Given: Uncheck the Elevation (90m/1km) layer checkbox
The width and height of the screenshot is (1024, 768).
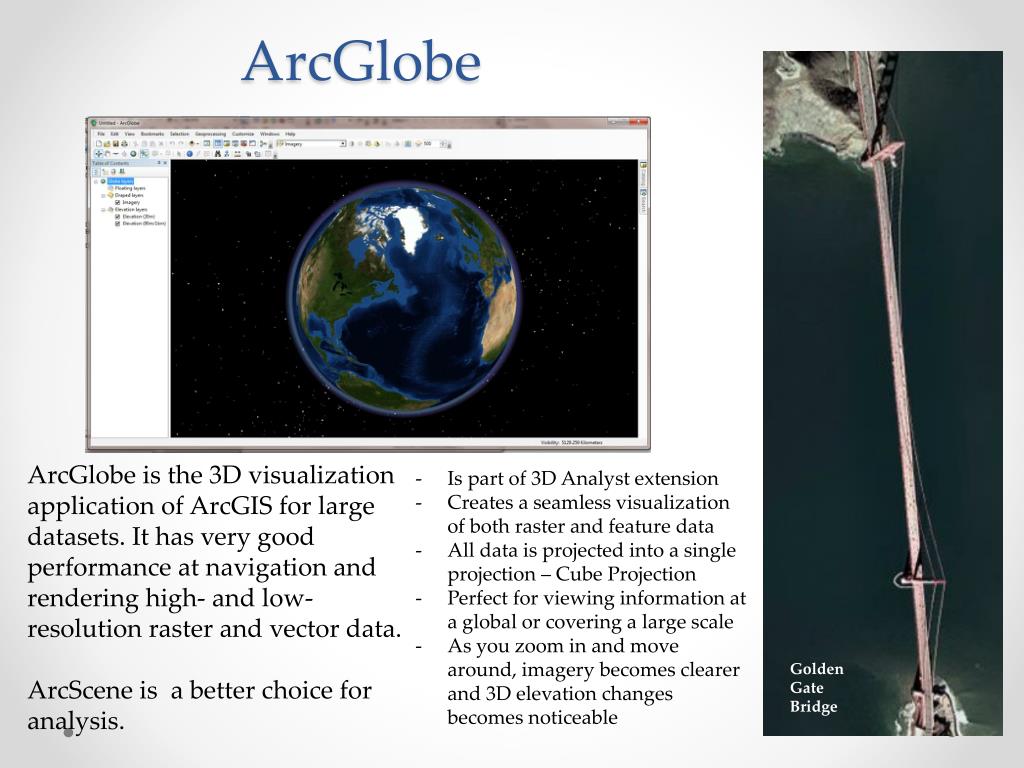Looking at the screenshot, I should (x=118, y=223).
